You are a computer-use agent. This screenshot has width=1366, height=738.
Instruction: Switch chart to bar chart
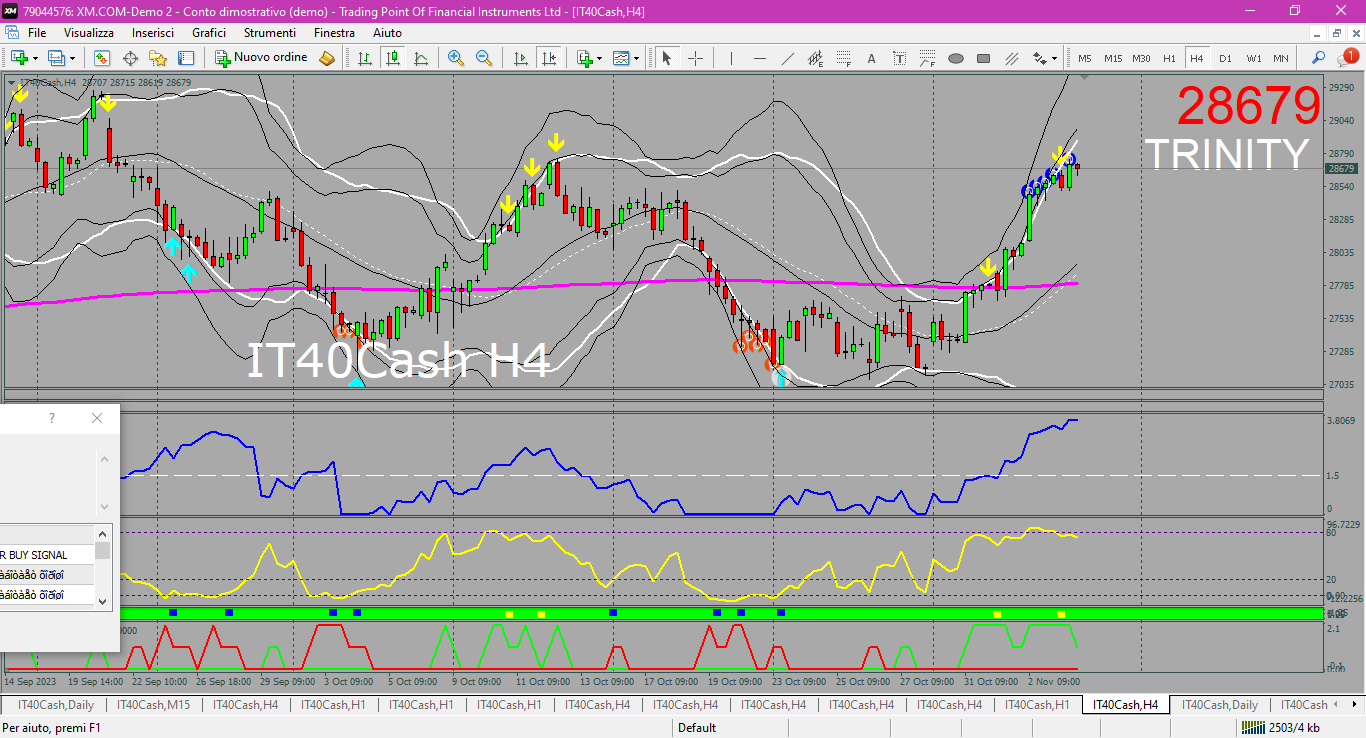coord(365,58)
